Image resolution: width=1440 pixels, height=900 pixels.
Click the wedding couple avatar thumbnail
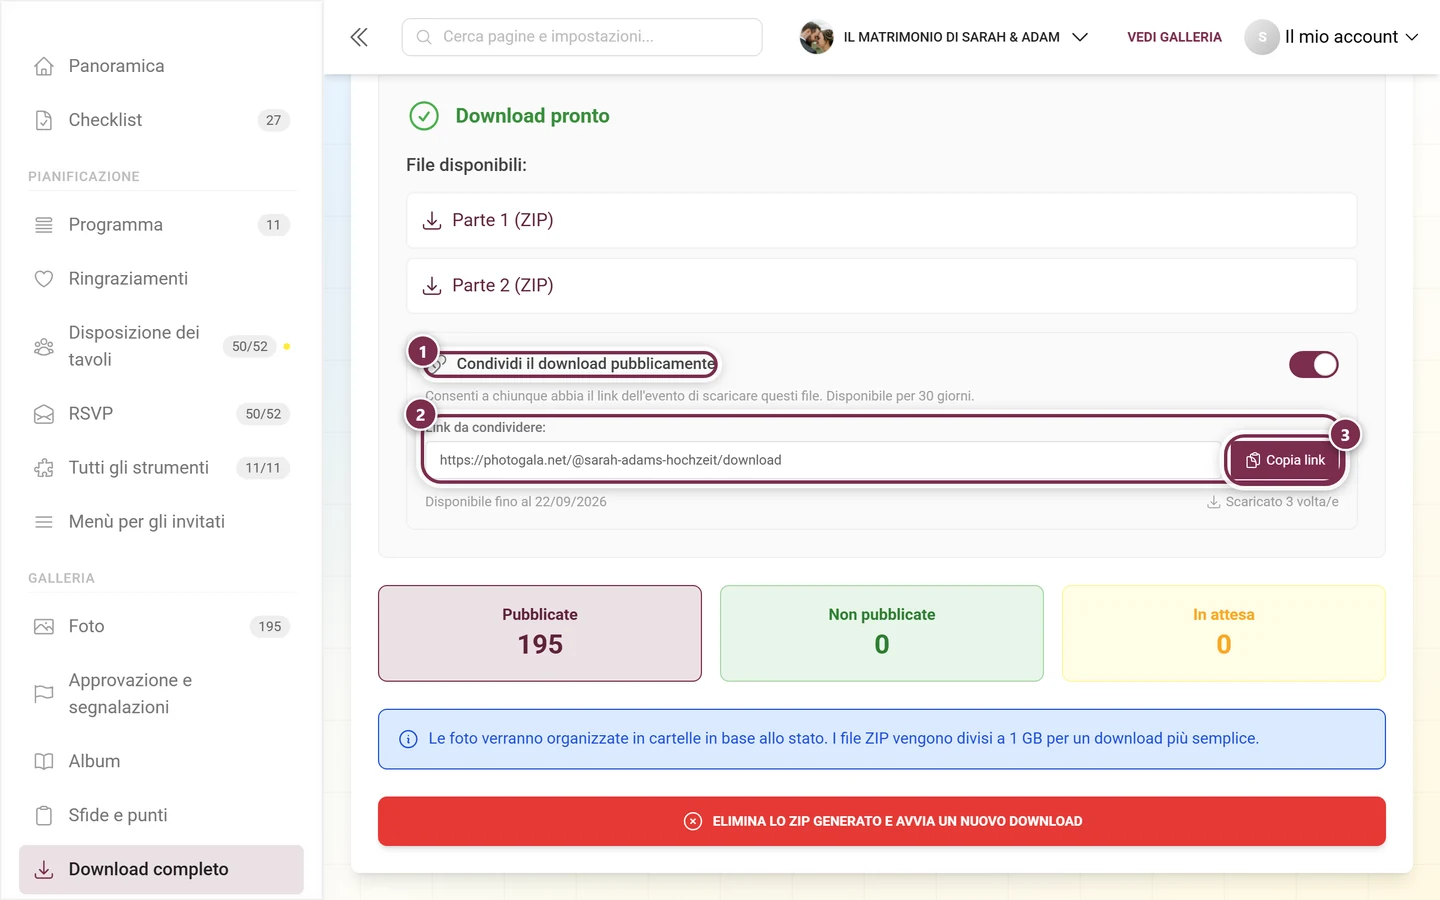(816, 37)
